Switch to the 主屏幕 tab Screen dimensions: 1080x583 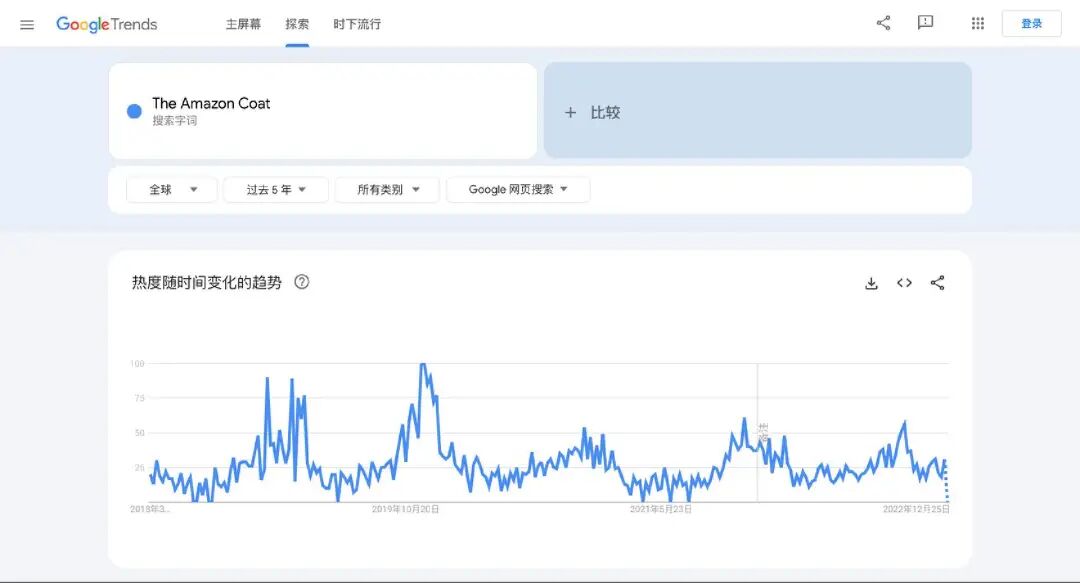pos(243,24)
